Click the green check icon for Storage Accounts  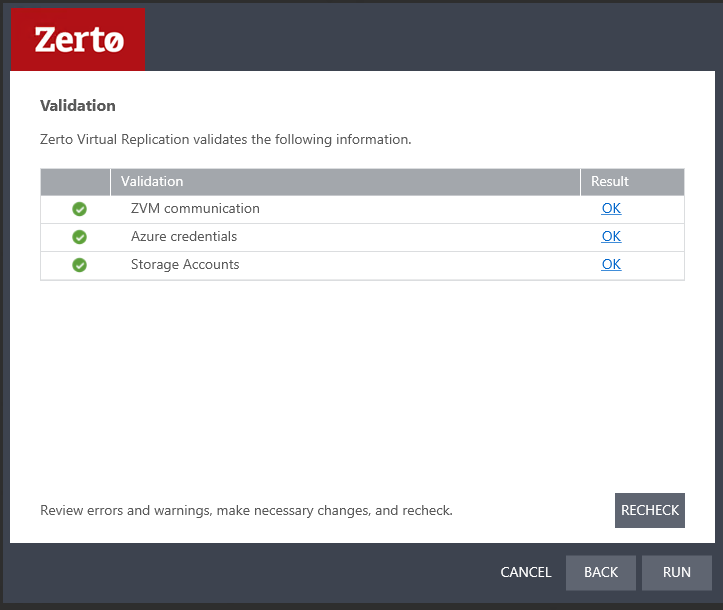[x=79, y=265]
